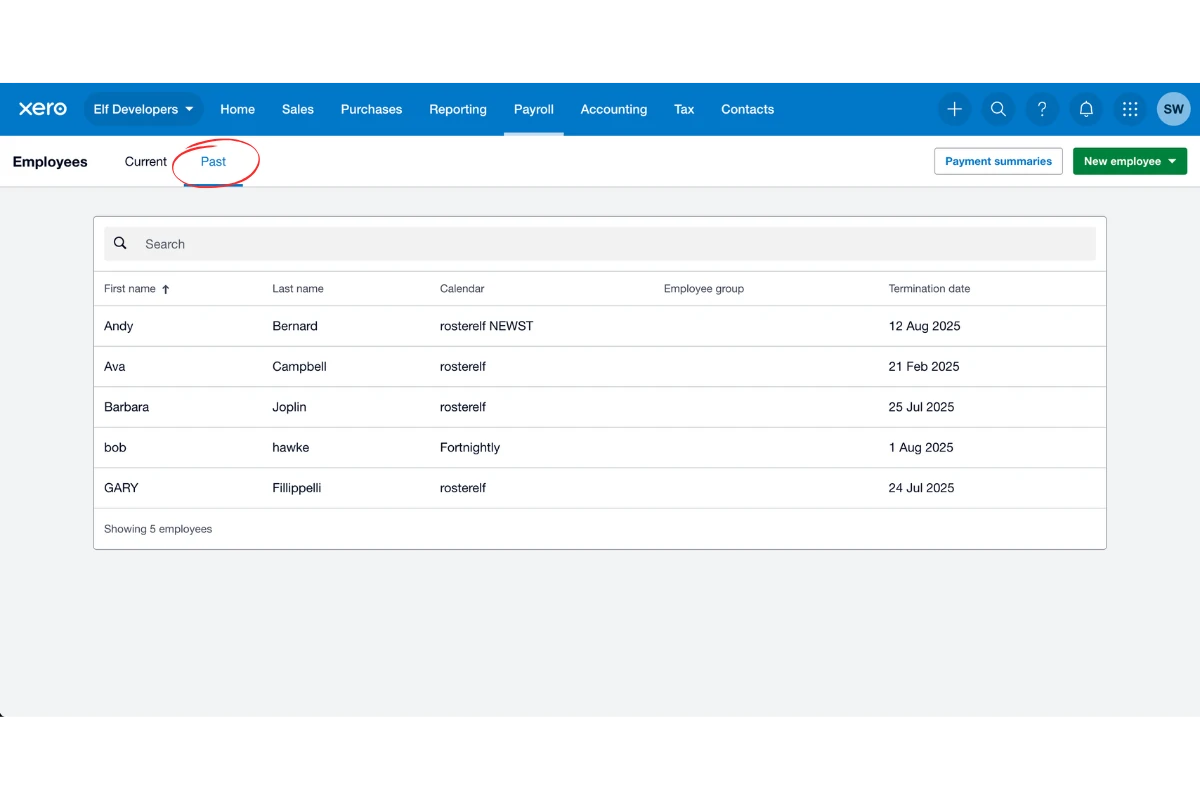Click the rosterelf NEWST calendar cell
1200x800 pixels.
click(x=486, y=326)
